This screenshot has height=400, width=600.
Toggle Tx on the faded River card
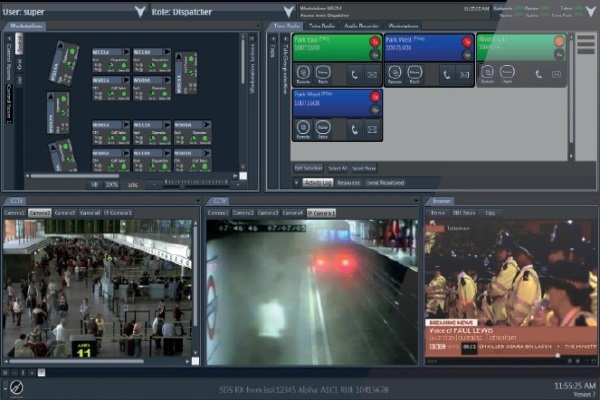pyautogui.click(x=559, y=41)
